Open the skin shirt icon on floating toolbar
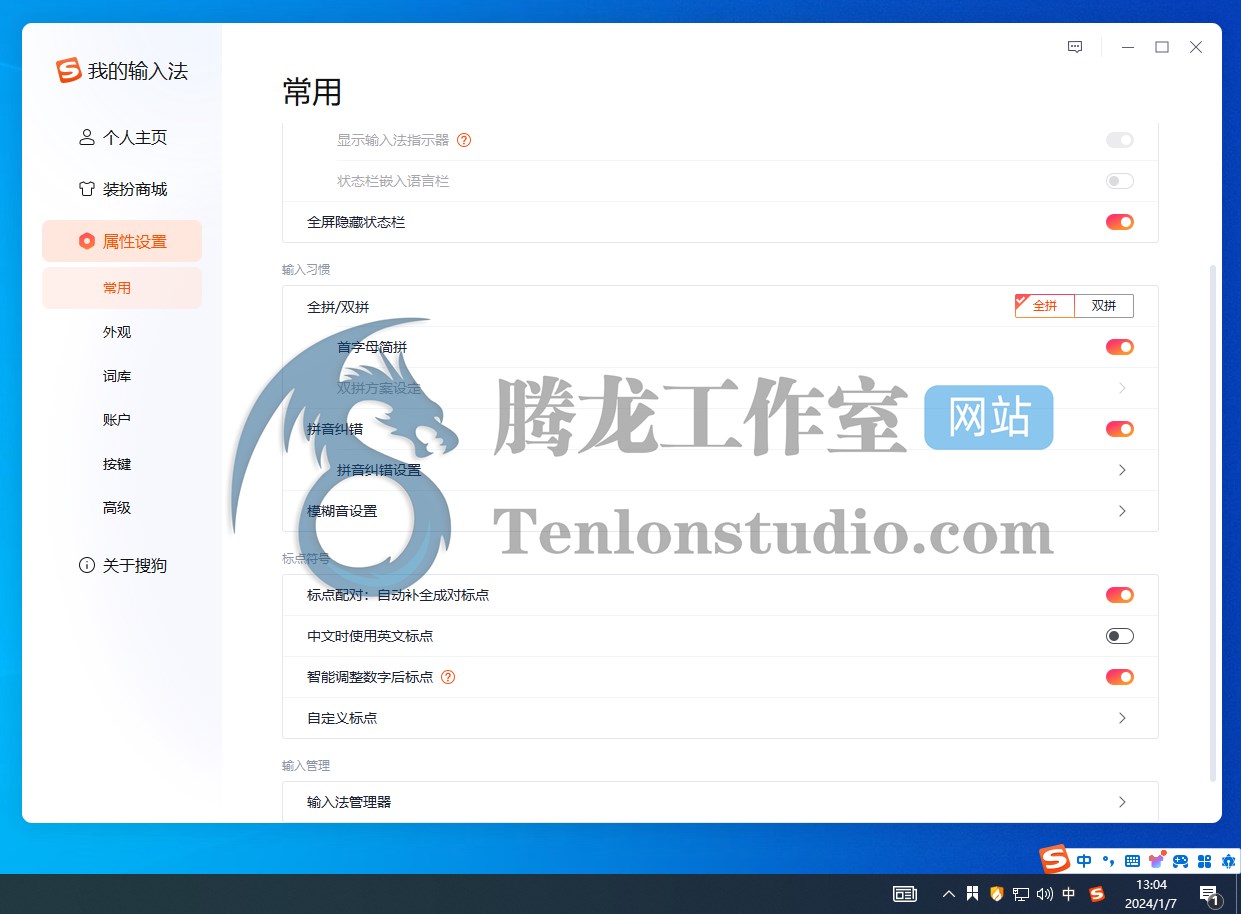 [1157, 860]
